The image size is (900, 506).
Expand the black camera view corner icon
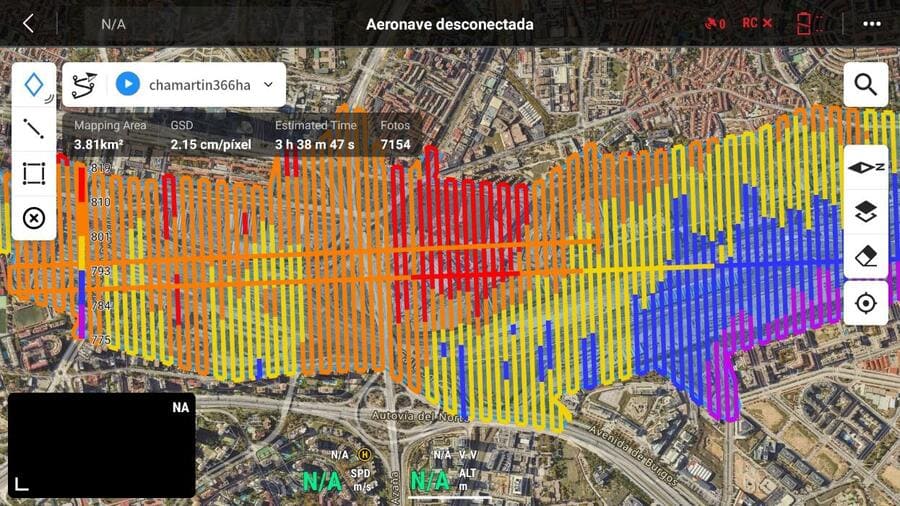click(21, 484)
